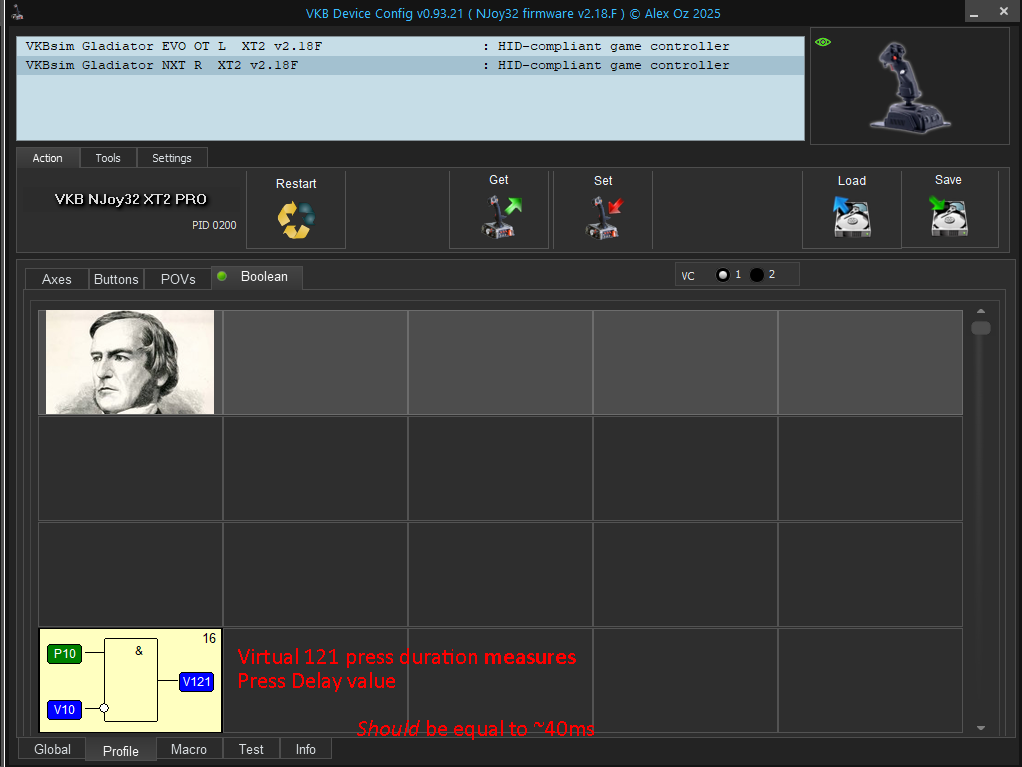Select VKBsim Gladiator EVO OT L device
The image size is (1022, 767).
pos(411,46)
